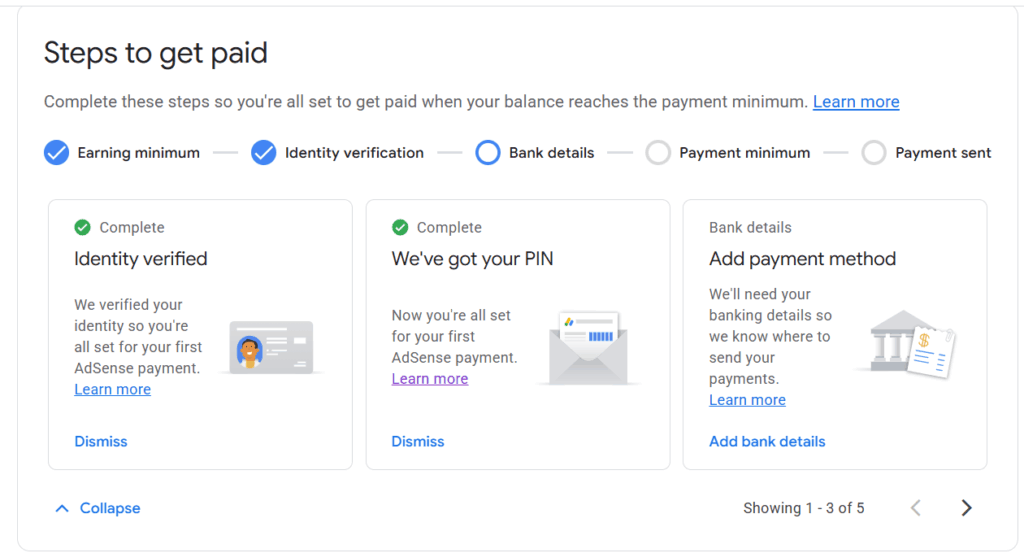Go to previous page of steps
This screenshot has width=1024, height=553.
(x=915, y=508)
